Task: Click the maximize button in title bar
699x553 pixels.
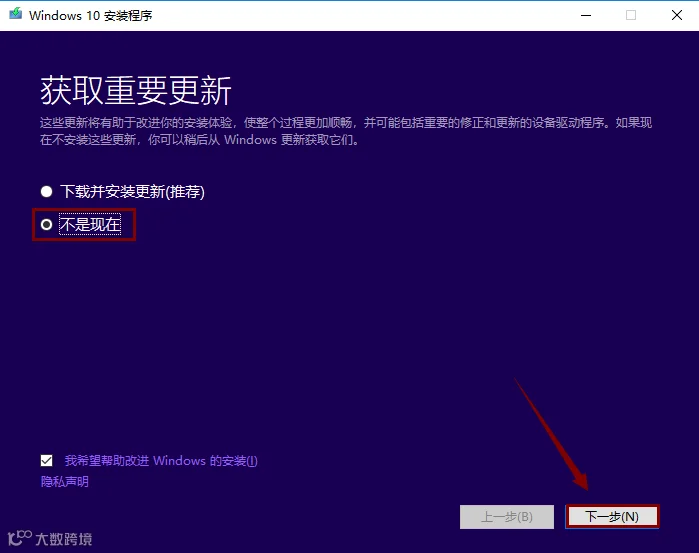Action: tap(631, 15)
